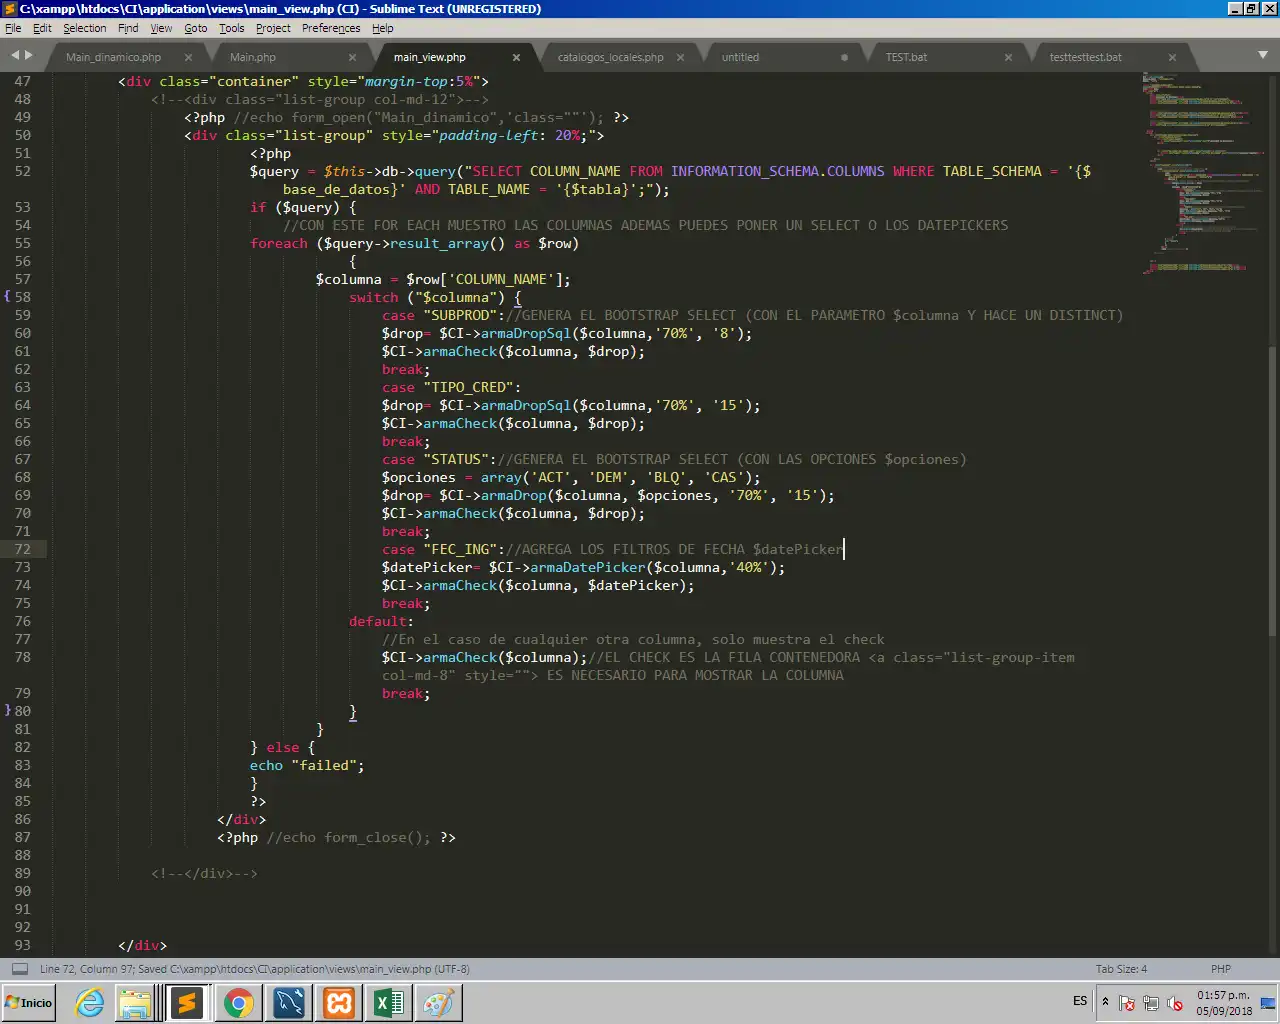
Task: Open the Preferences menu
Action: click(x=330, y=28)
